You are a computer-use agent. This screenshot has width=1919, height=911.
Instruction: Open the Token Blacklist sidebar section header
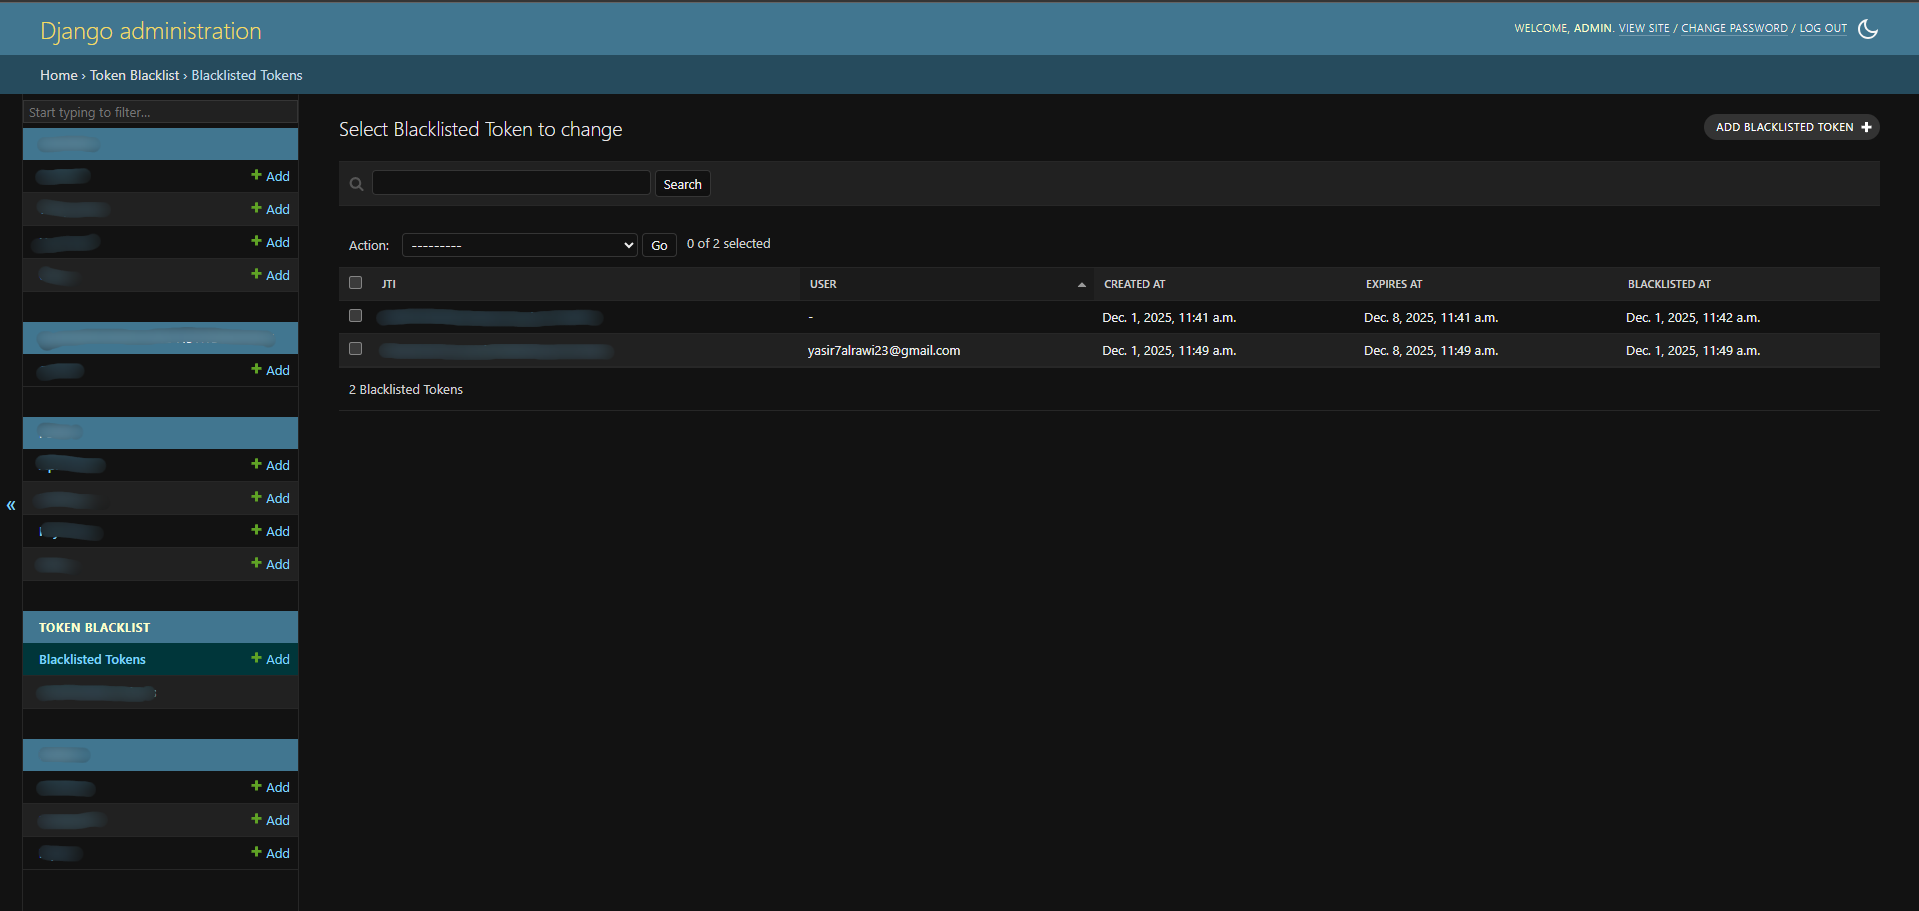(x=95, y=627)
